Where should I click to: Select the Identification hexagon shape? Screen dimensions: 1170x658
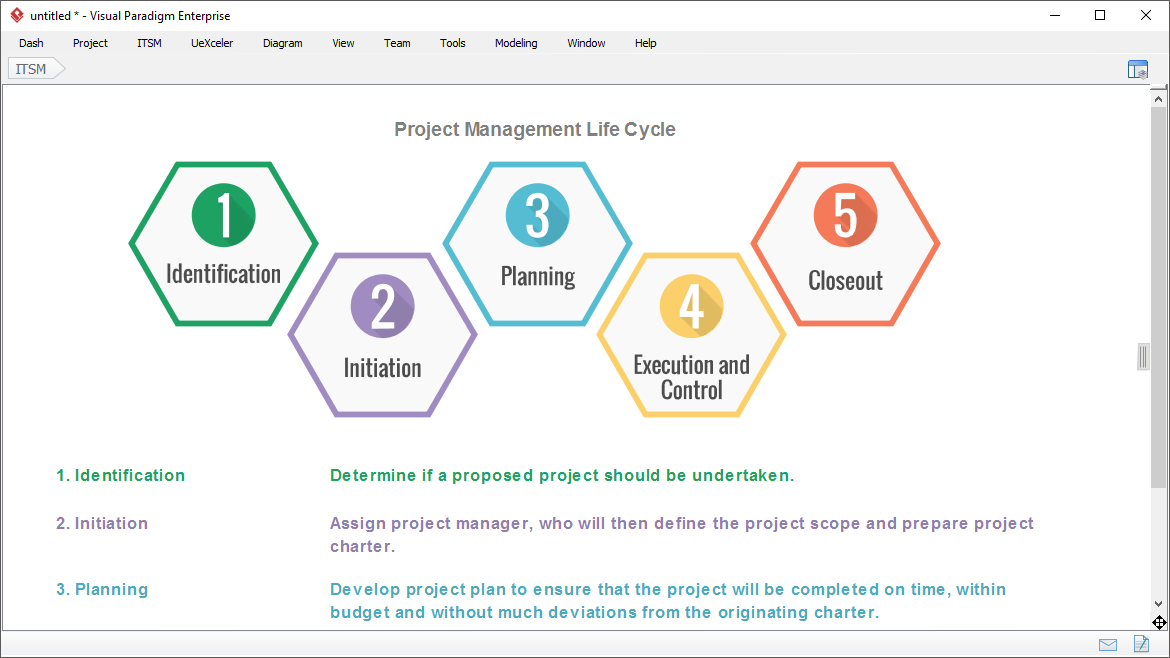pos(223,243)
